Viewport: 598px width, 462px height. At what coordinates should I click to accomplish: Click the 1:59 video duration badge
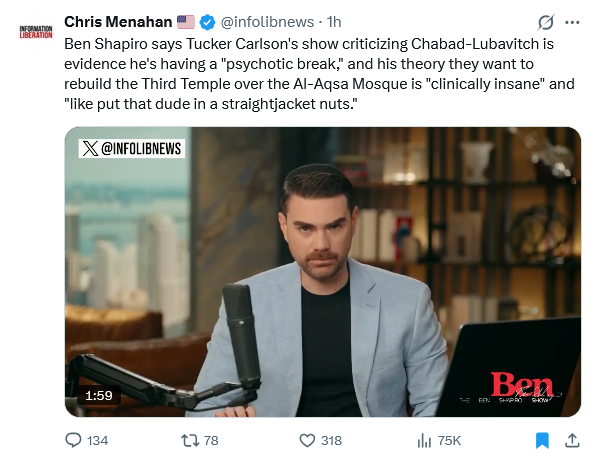(x=99, y=395)
